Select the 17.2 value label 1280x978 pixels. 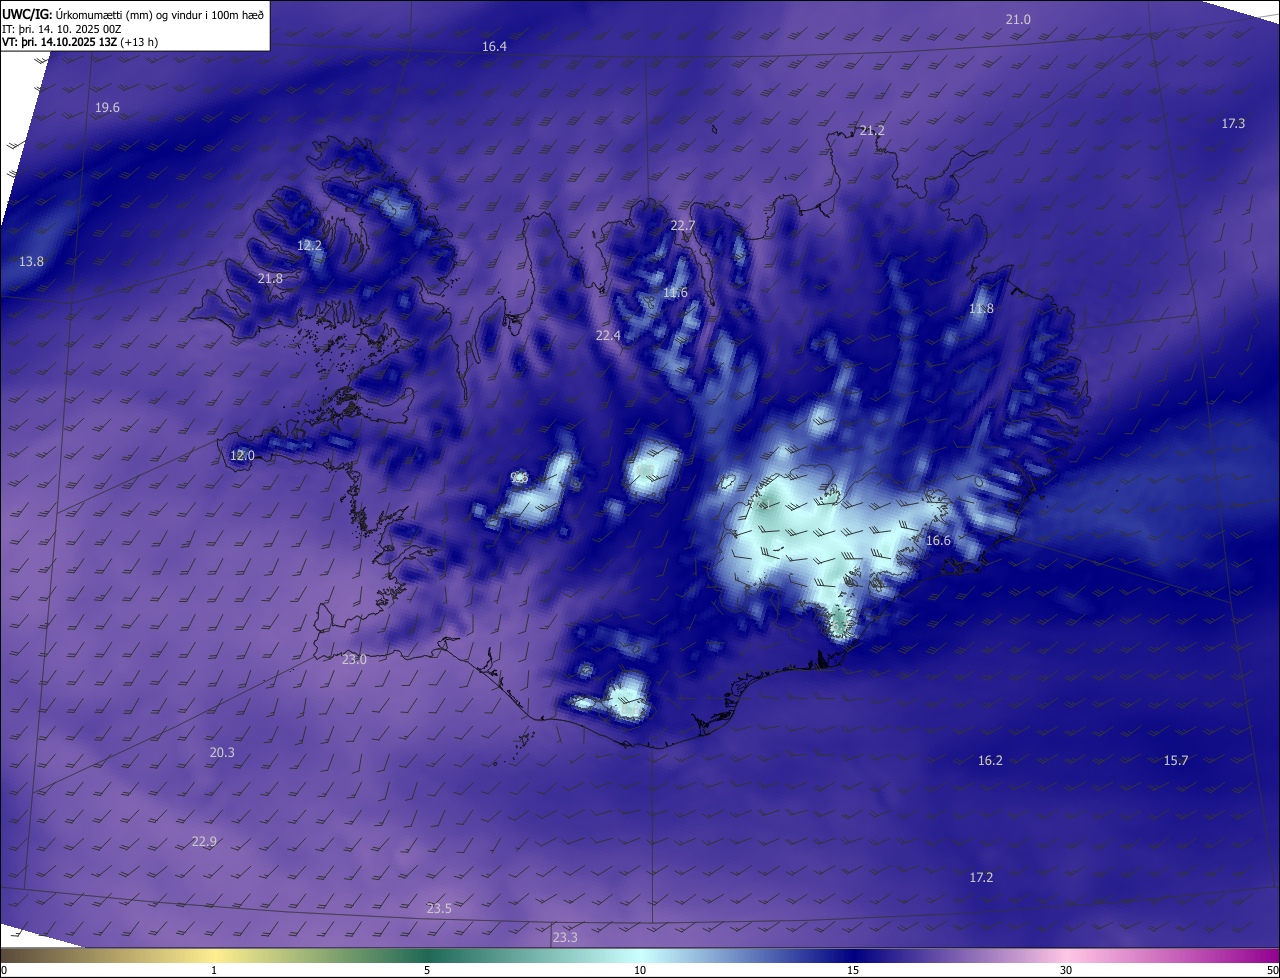pyautogui.click(x=981, y=878)
